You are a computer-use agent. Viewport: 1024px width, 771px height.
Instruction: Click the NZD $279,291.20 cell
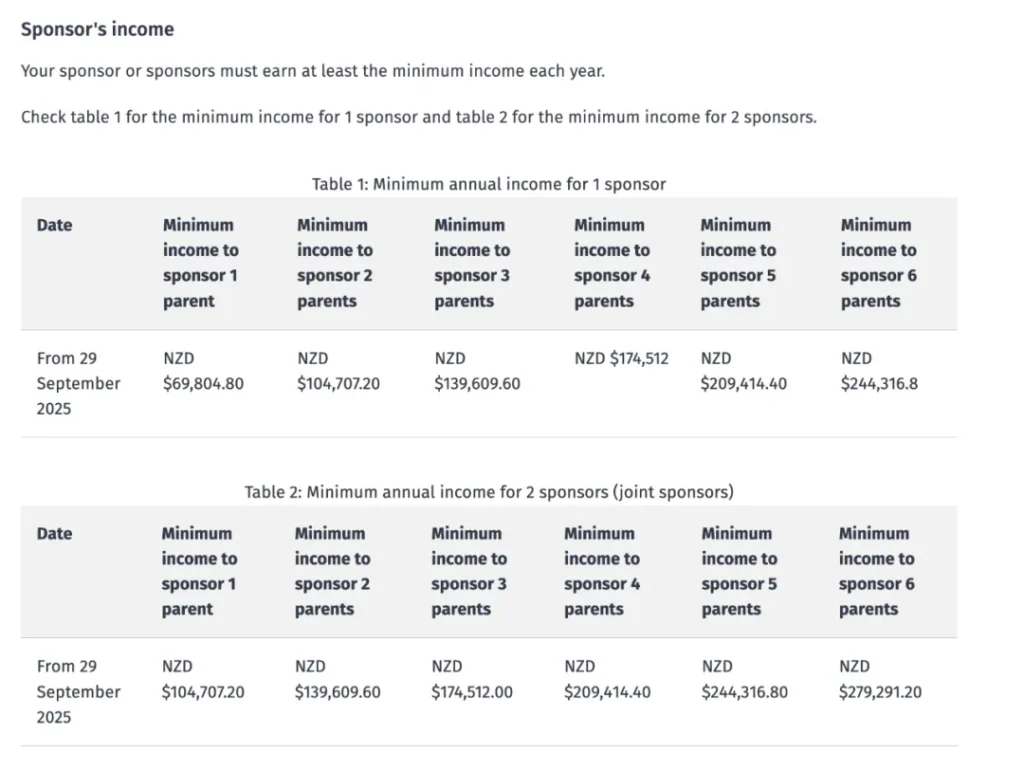(x=880, y=679)
